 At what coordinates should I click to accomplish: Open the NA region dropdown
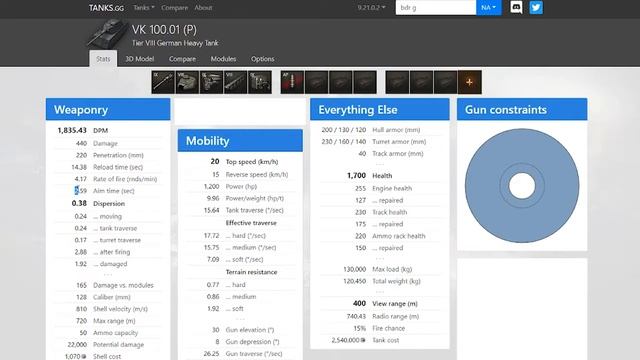(x=489, y=7)
